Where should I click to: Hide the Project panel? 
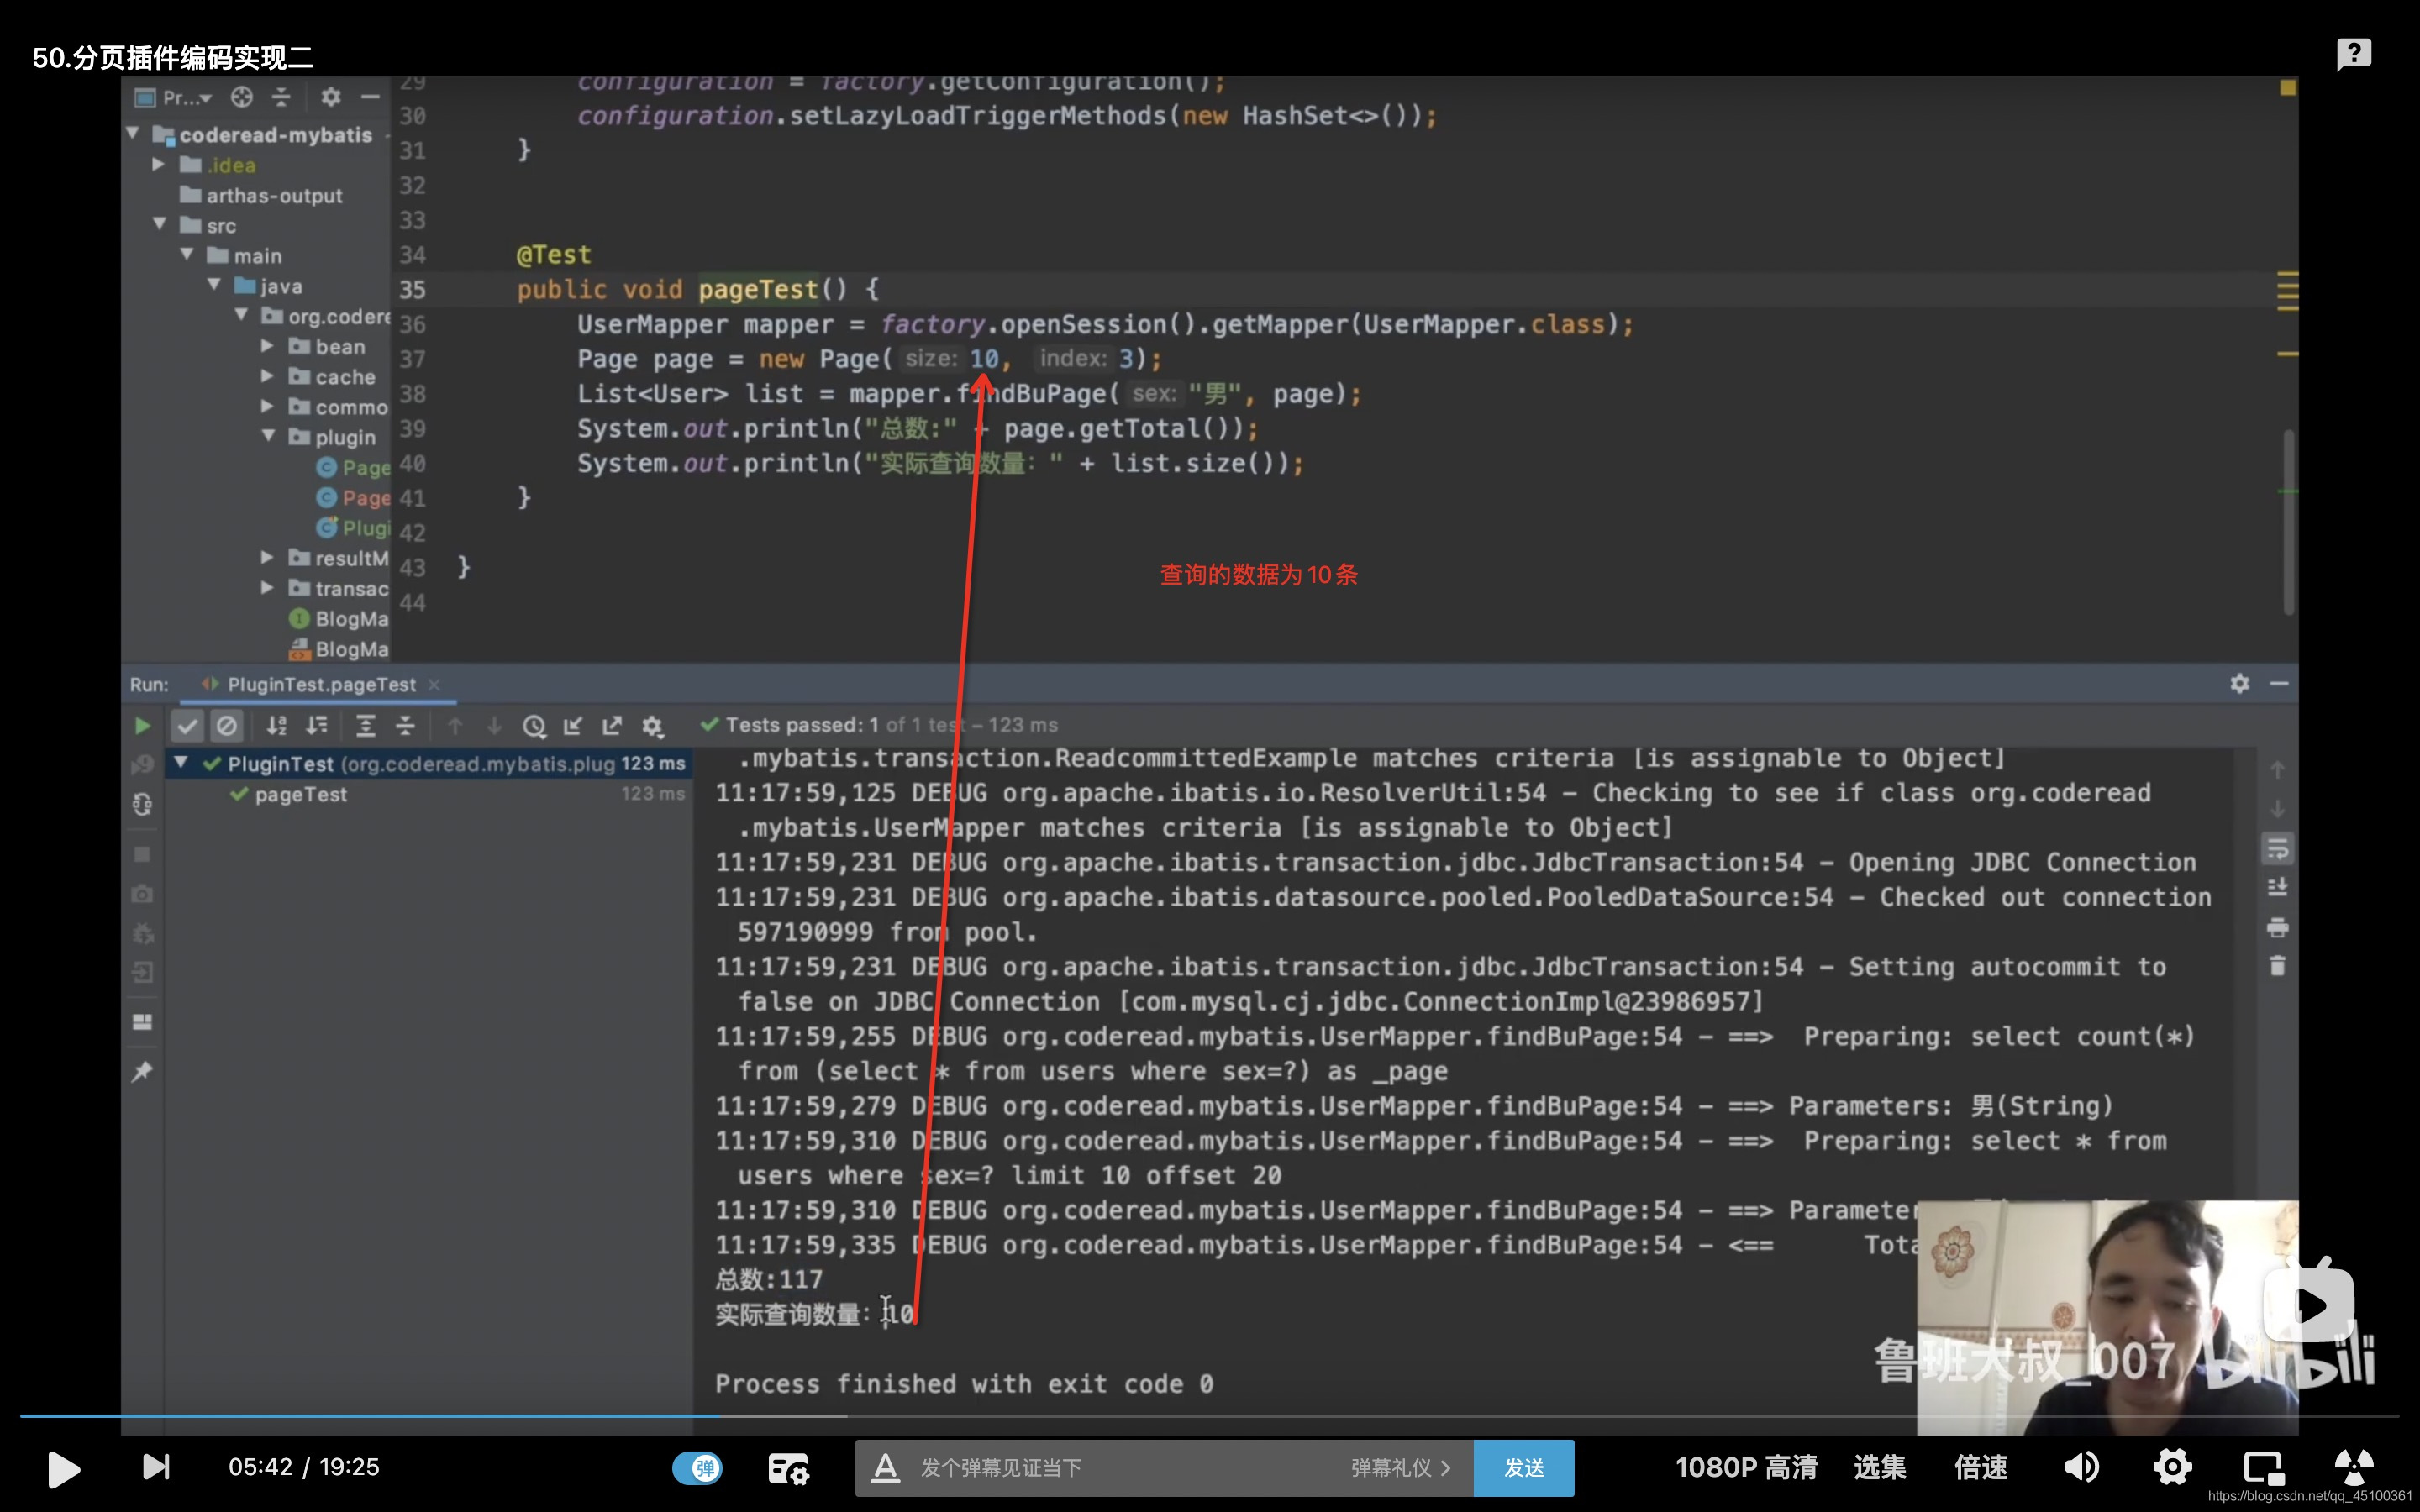(x=370, y=97)
